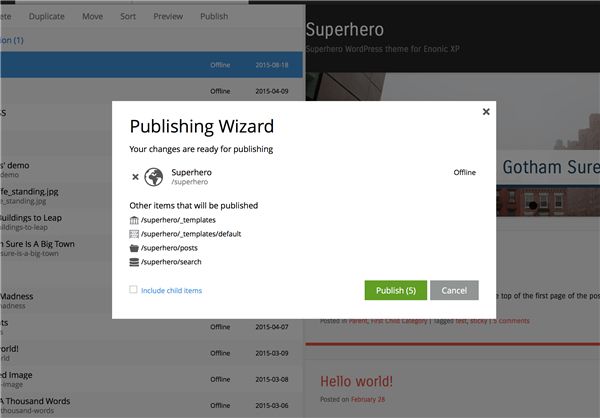Close the Publishing Wizard dialog
The width and height of the screenshot is (600, 418).
coord(486,112)
